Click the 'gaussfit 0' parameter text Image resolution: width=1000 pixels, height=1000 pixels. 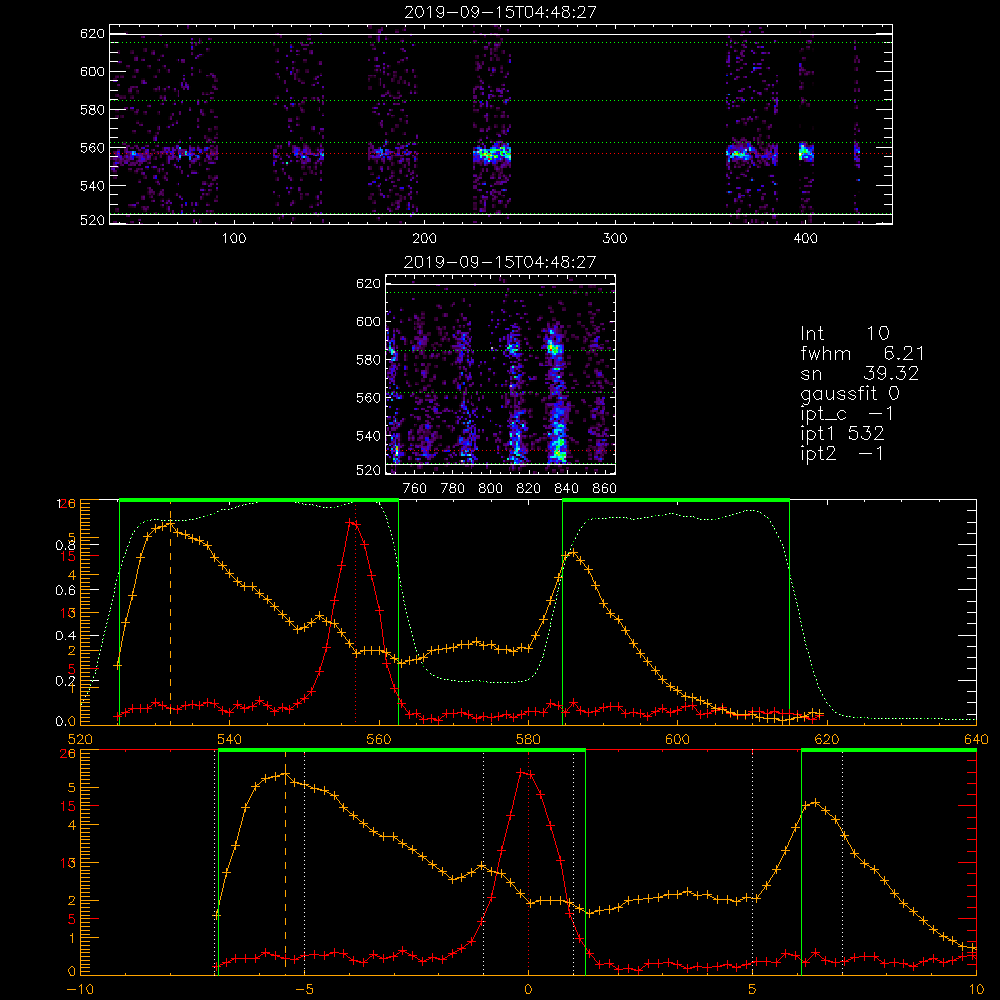[849, 394]
